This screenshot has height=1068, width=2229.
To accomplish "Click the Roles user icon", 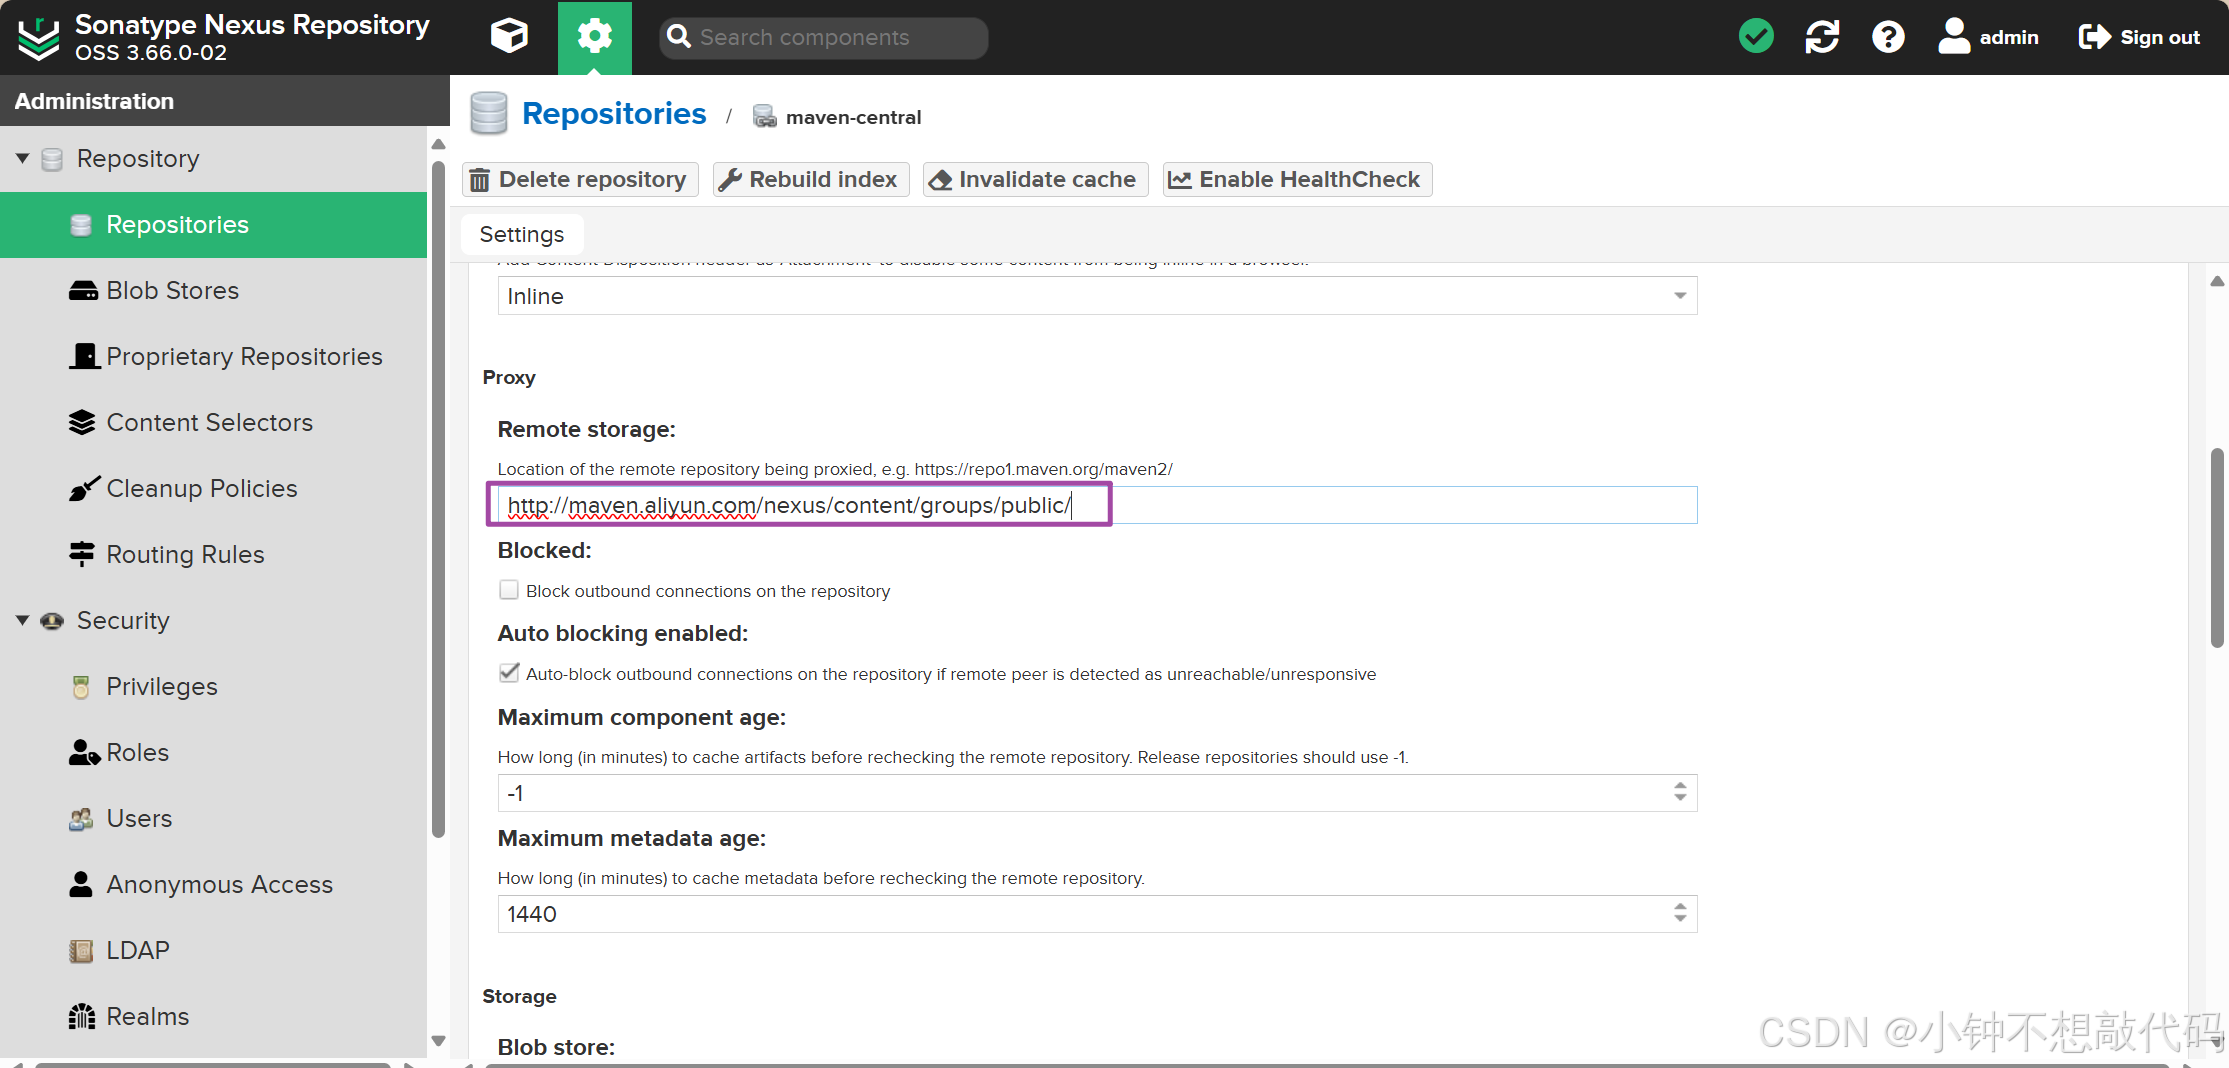I will coord(84,753).
